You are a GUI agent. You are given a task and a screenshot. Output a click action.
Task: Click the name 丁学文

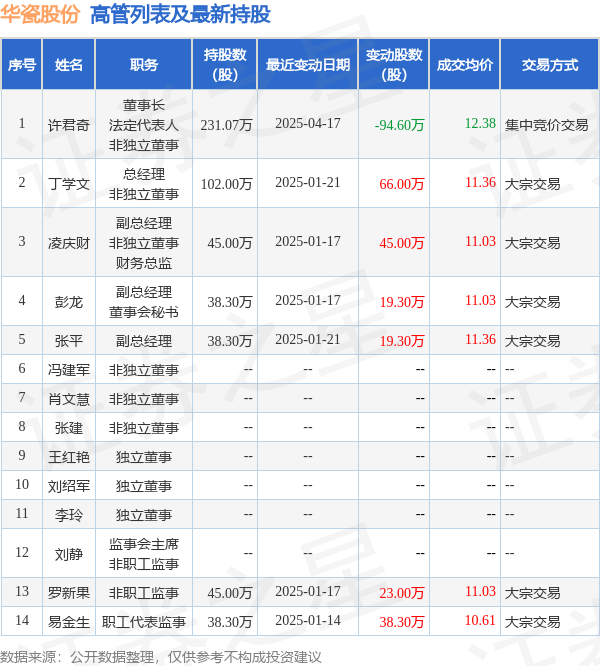tap(69, 184)
